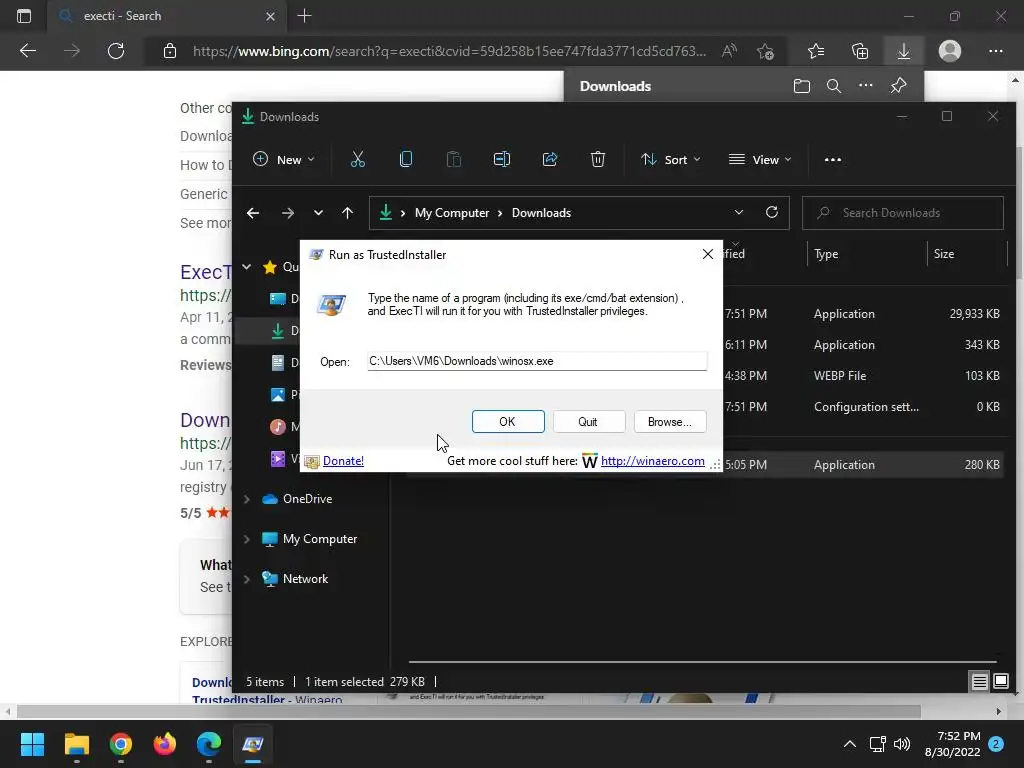Image resolution: width=1024 pixels, height=768 pixels.
Task: Click the Edge address bar URL
Action: pyautogui.click(x=449, y=51)
